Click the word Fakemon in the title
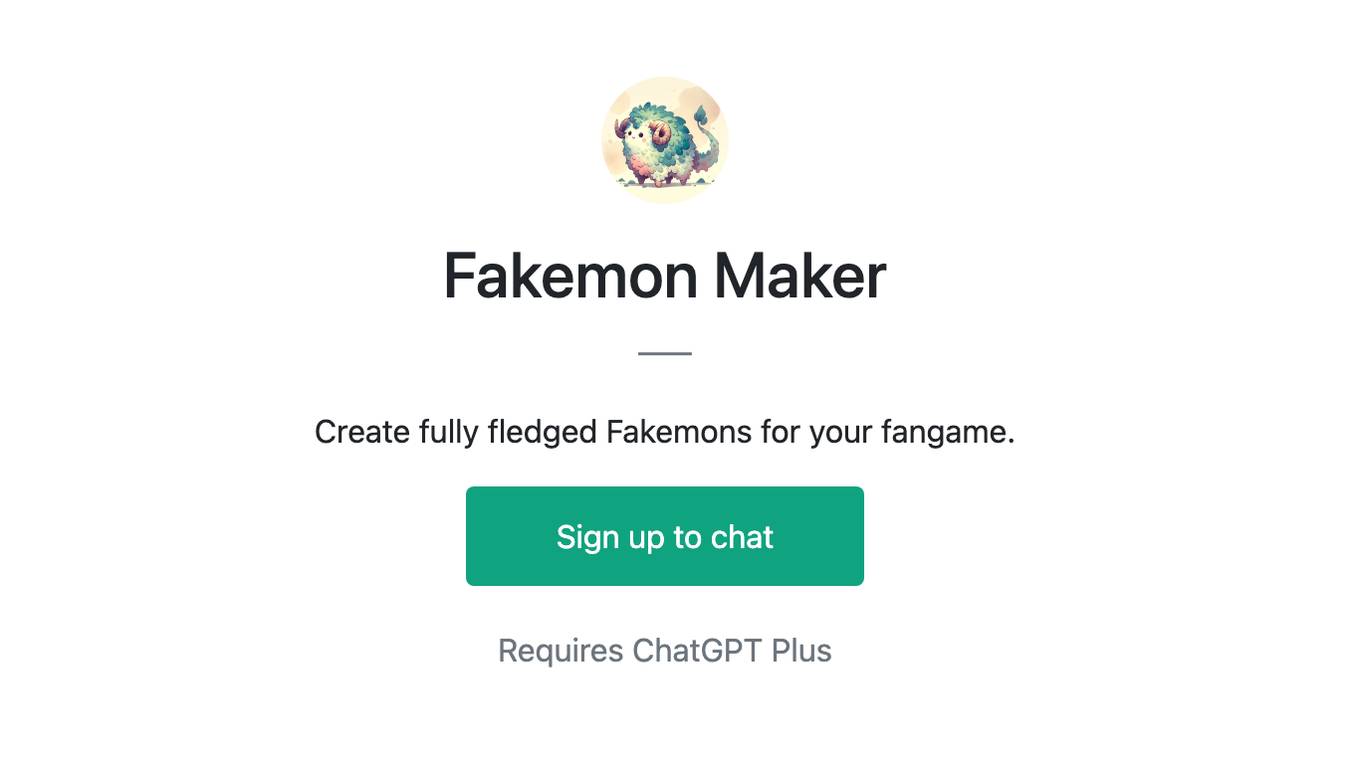 [571, 276]
